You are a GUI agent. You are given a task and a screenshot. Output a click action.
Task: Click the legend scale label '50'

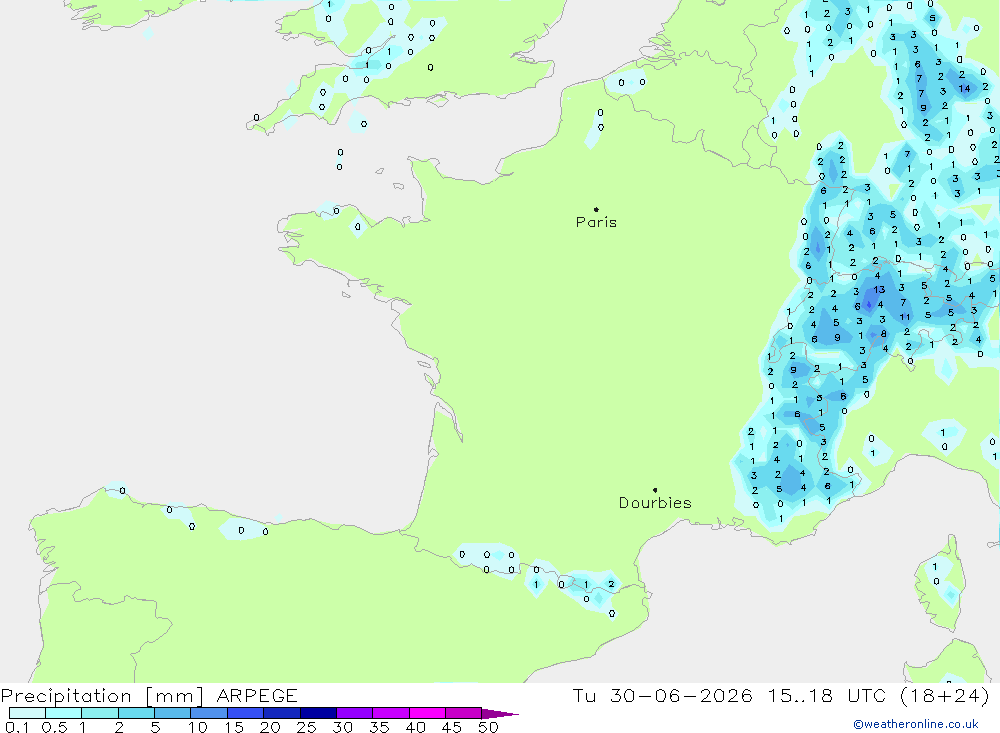pos(488,727)
